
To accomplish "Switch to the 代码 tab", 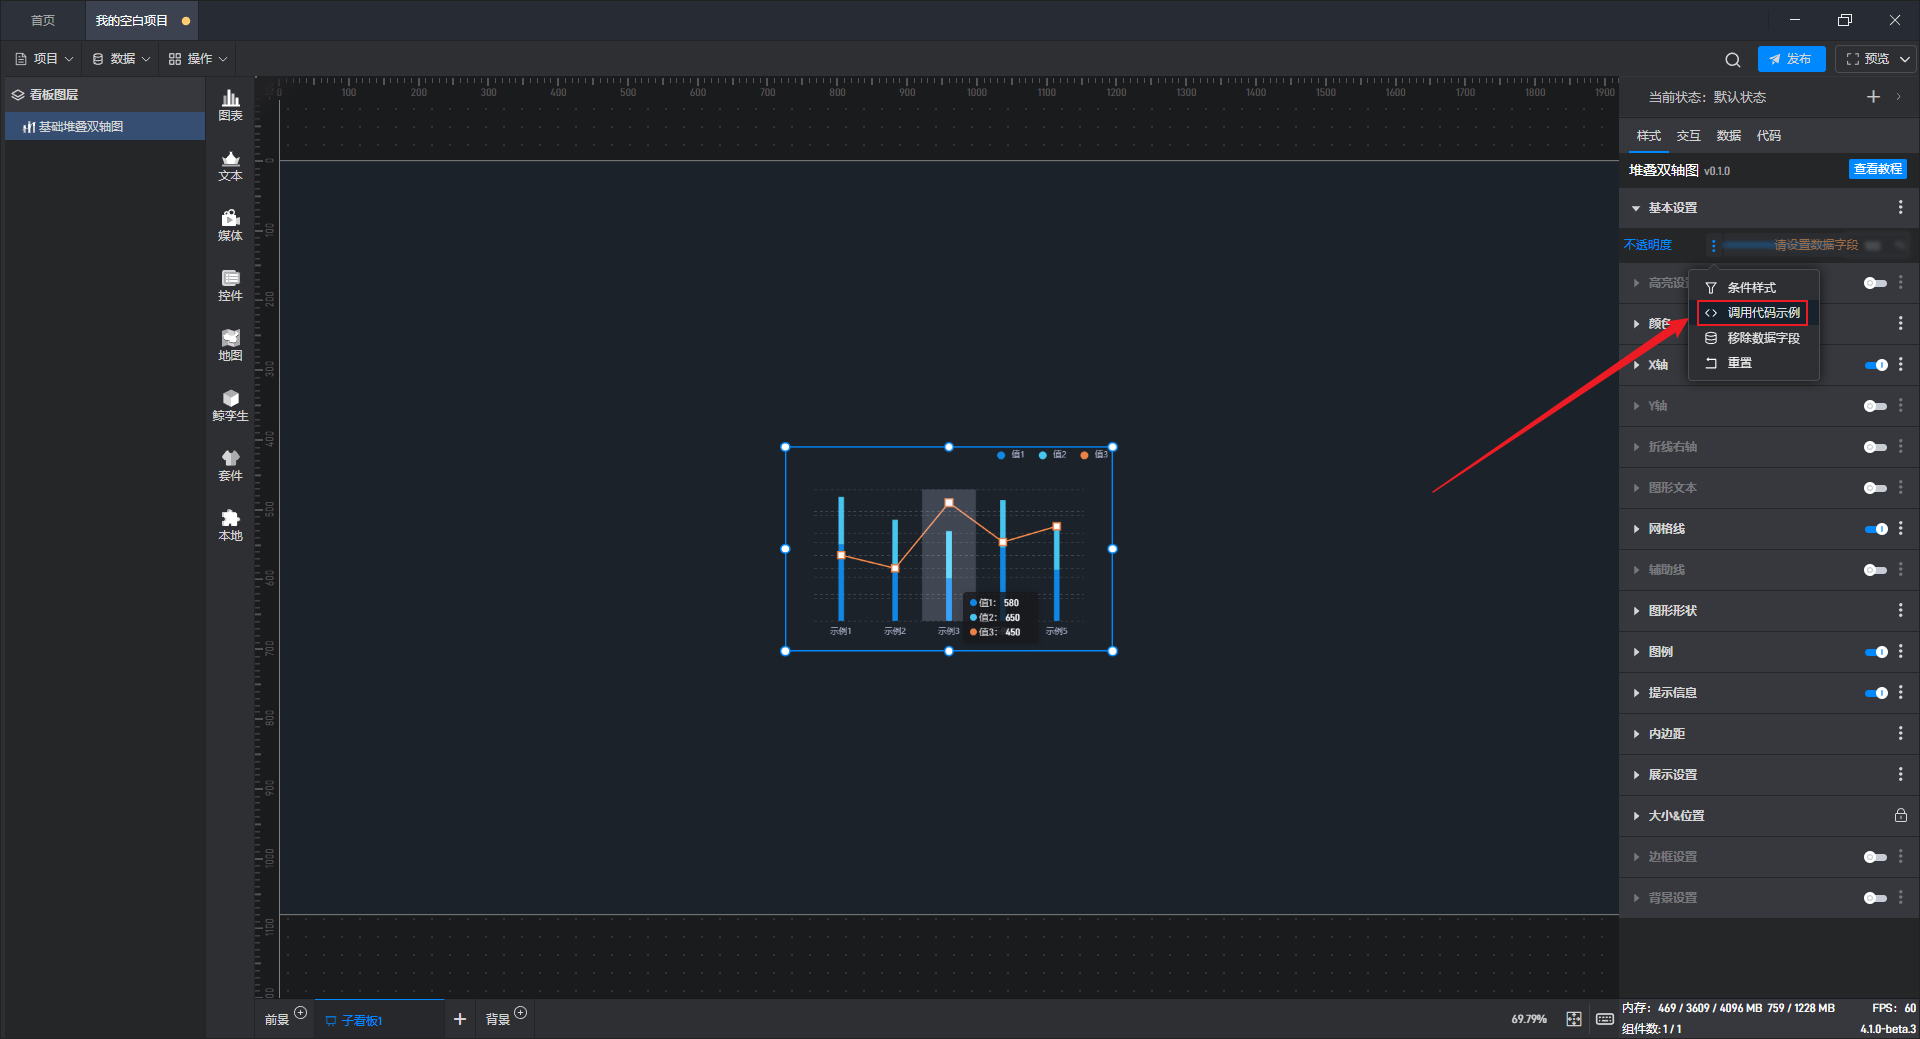I will click(x=1768, y=136).
